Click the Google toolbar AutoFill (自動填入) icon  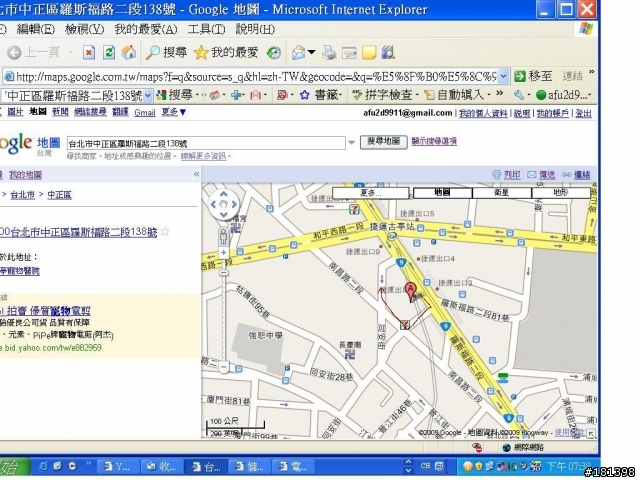coord(429,95)
